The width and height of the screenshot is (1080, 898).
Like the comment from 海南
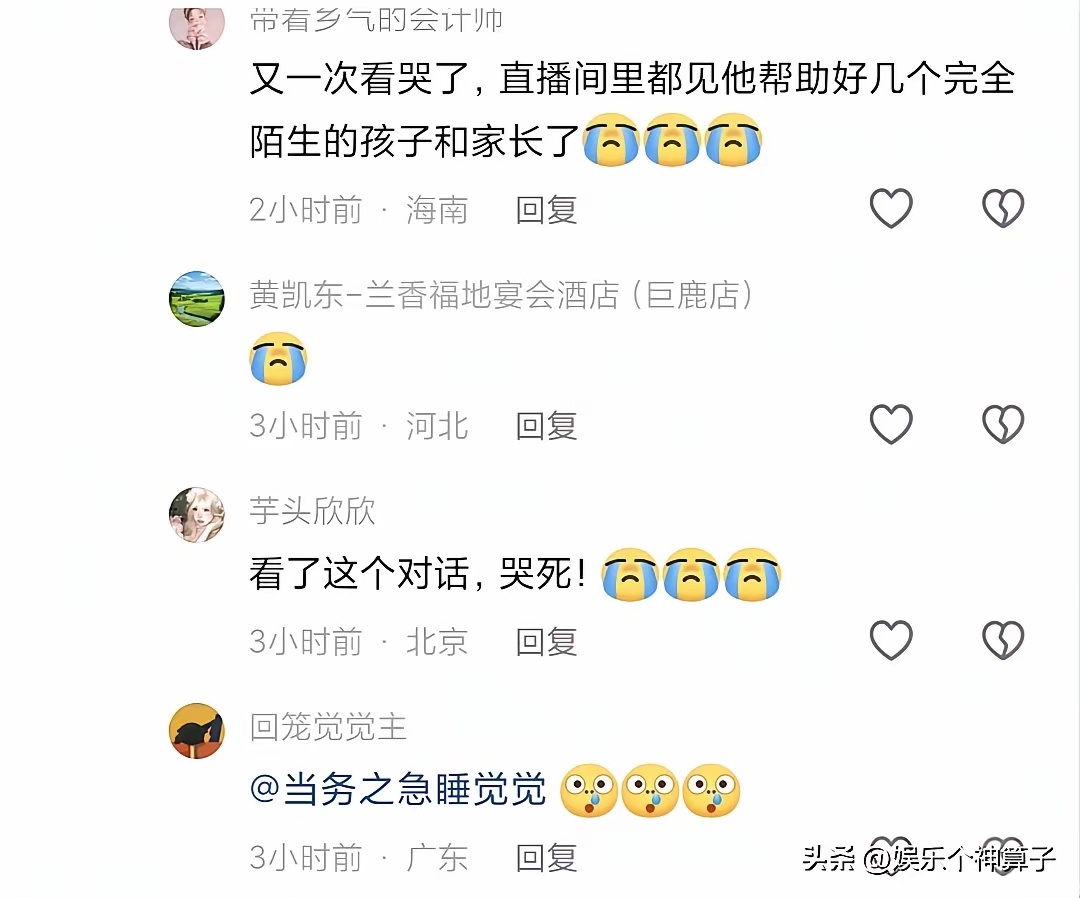(x=891, y=208)
